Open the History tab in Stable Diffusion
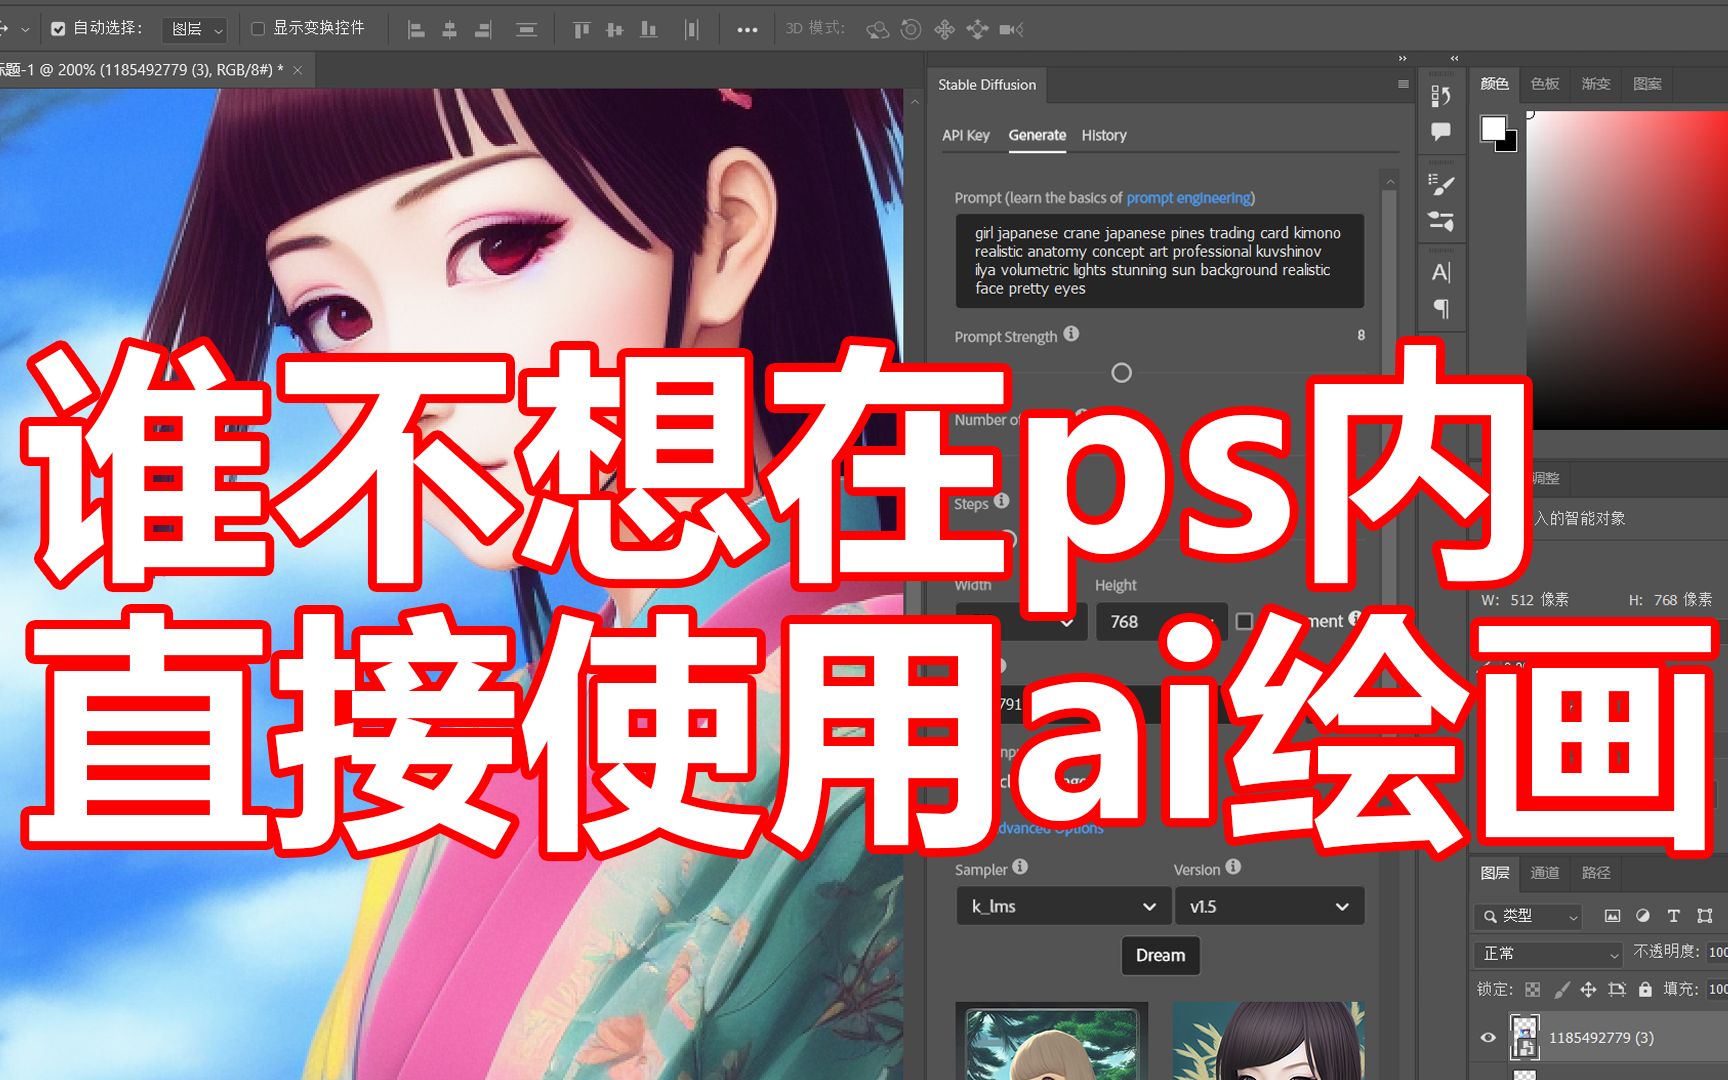This screenshot has height=1080, width=1728. click(x=1104, y=135)
